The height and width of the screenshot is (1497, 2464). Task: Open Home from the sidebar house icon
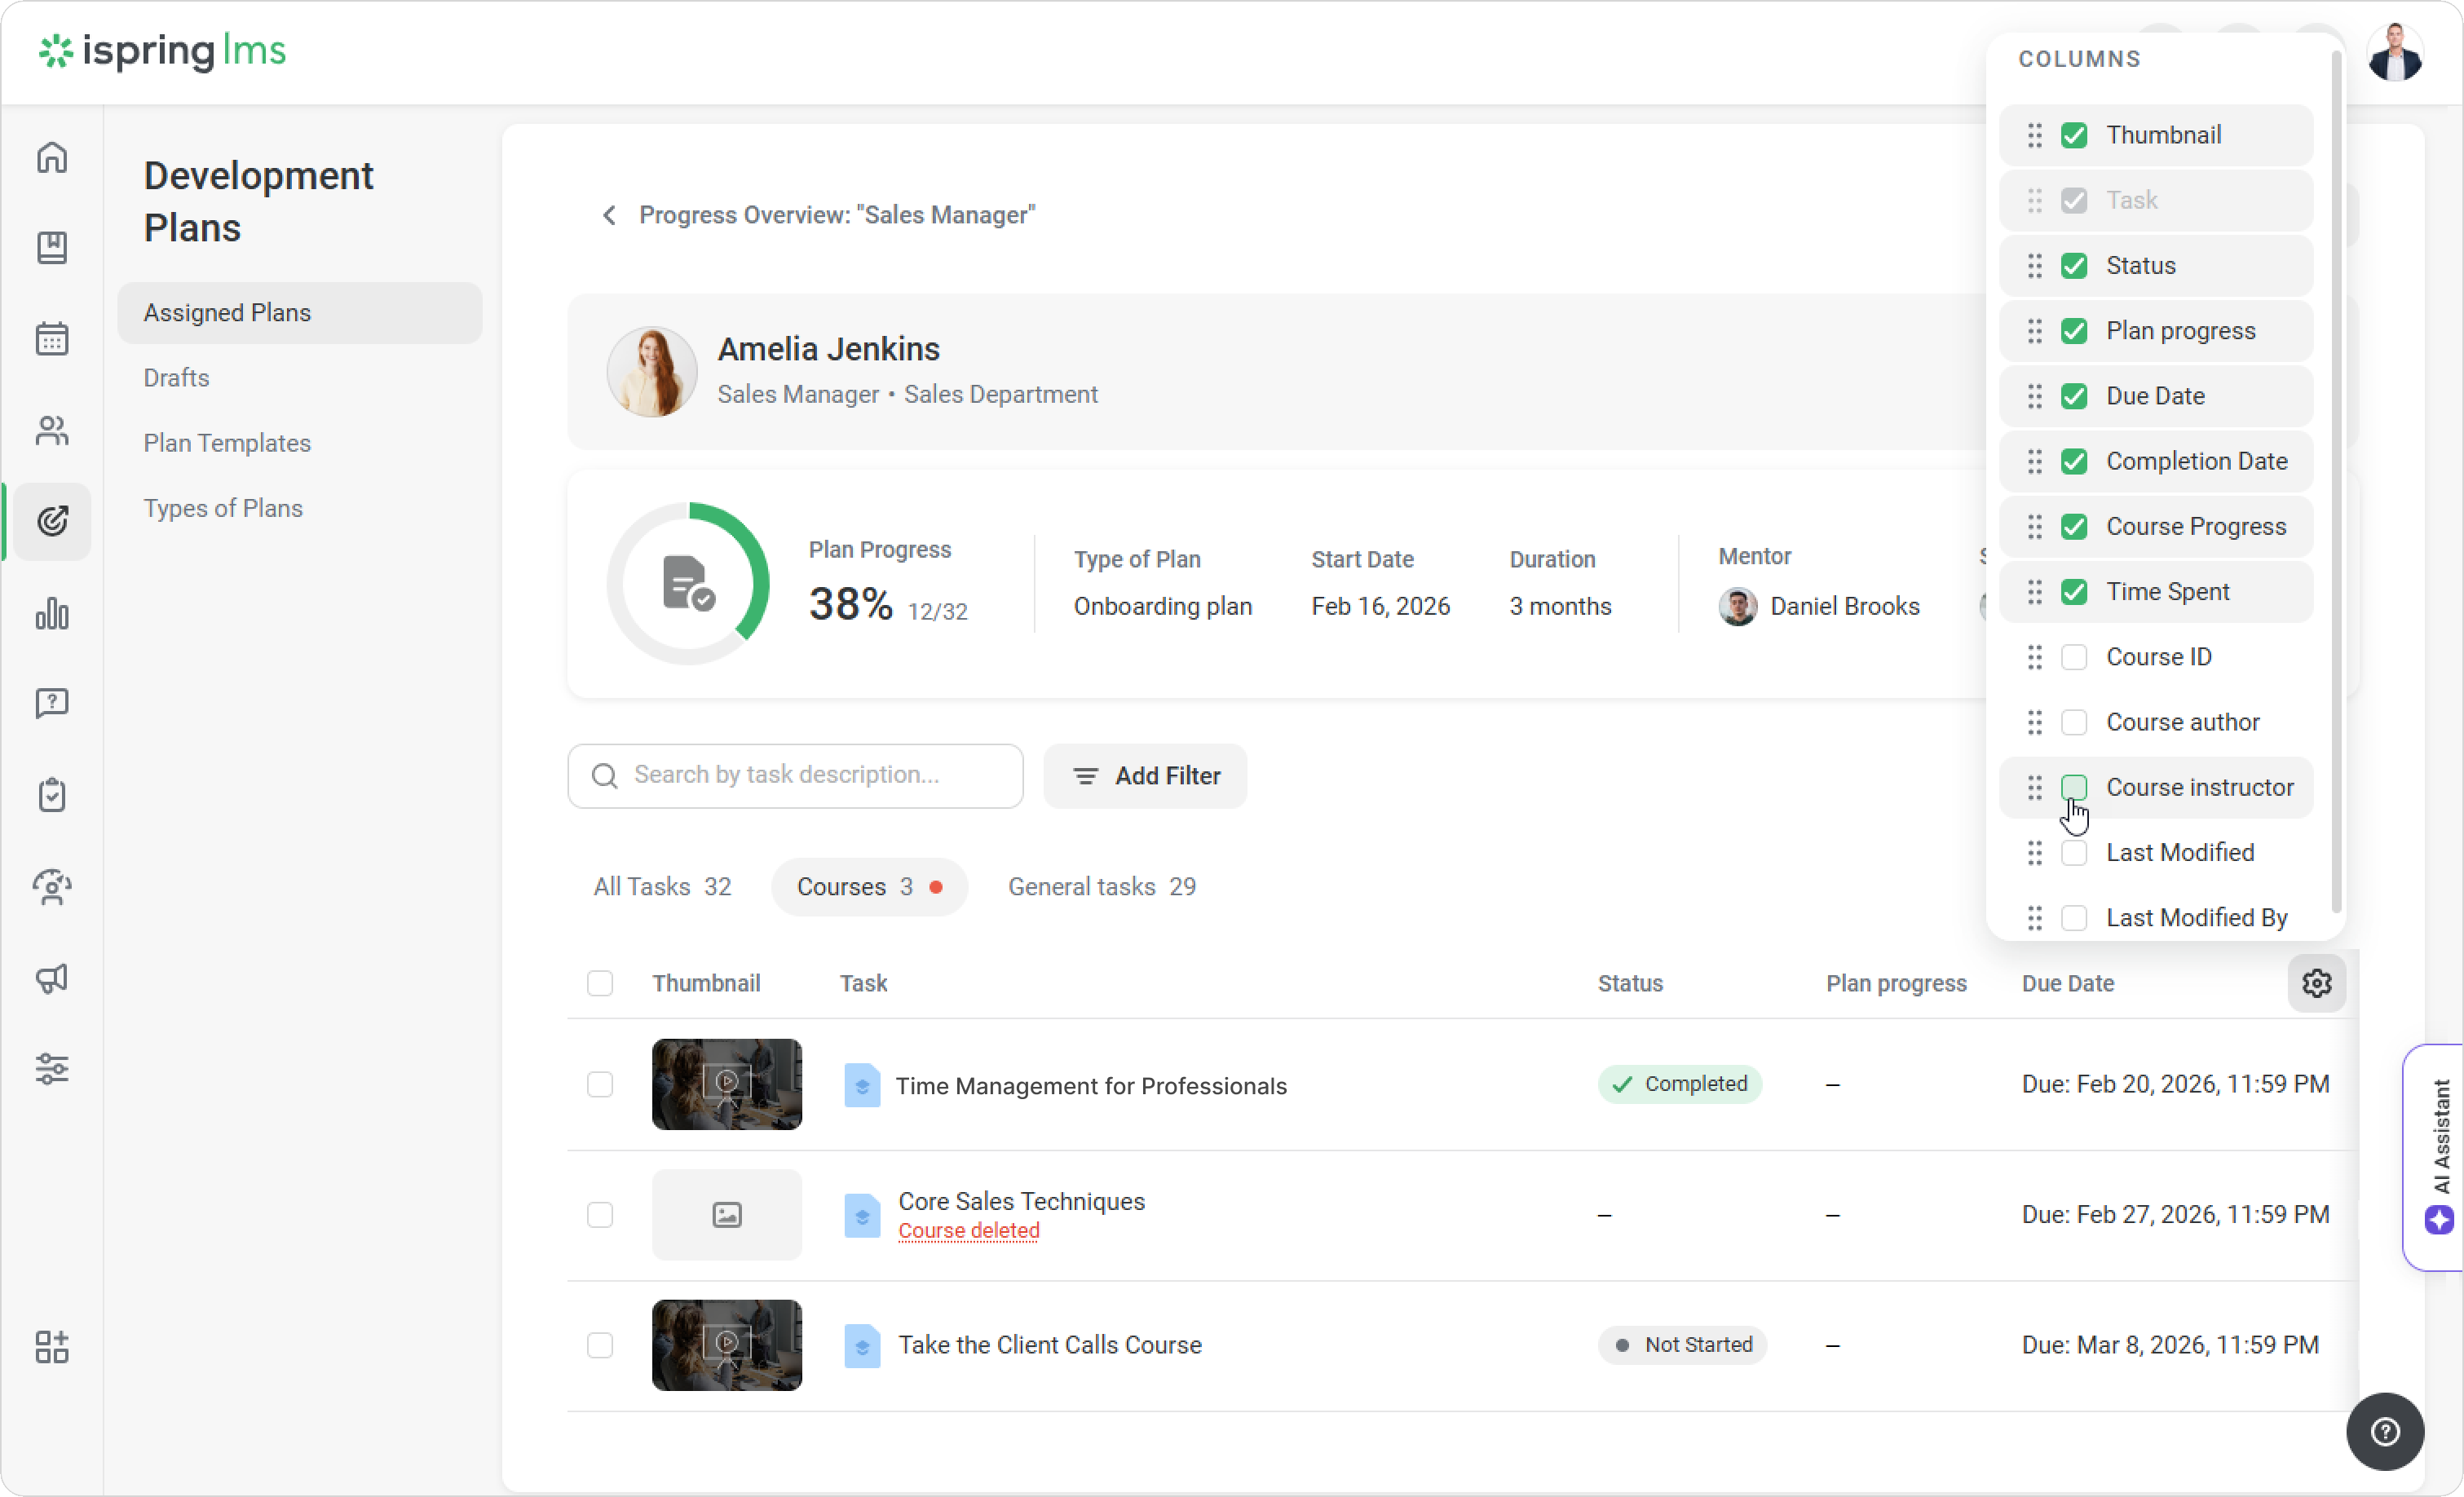(x=52, y=157)
